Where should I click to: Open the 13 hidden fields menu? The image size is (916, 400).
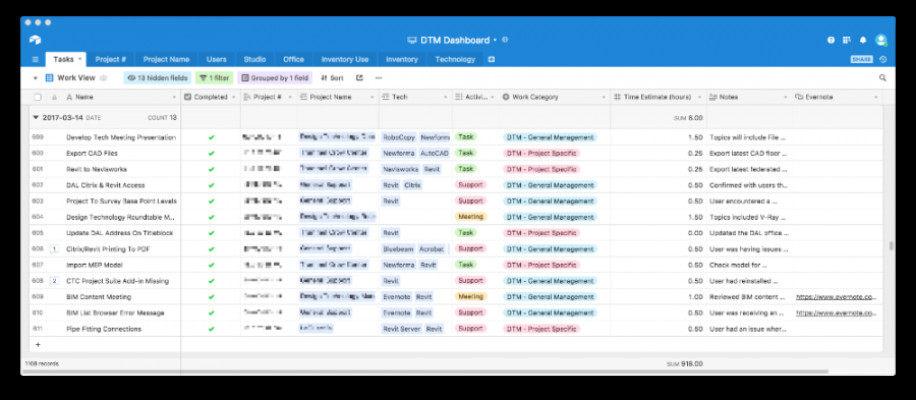157,78
